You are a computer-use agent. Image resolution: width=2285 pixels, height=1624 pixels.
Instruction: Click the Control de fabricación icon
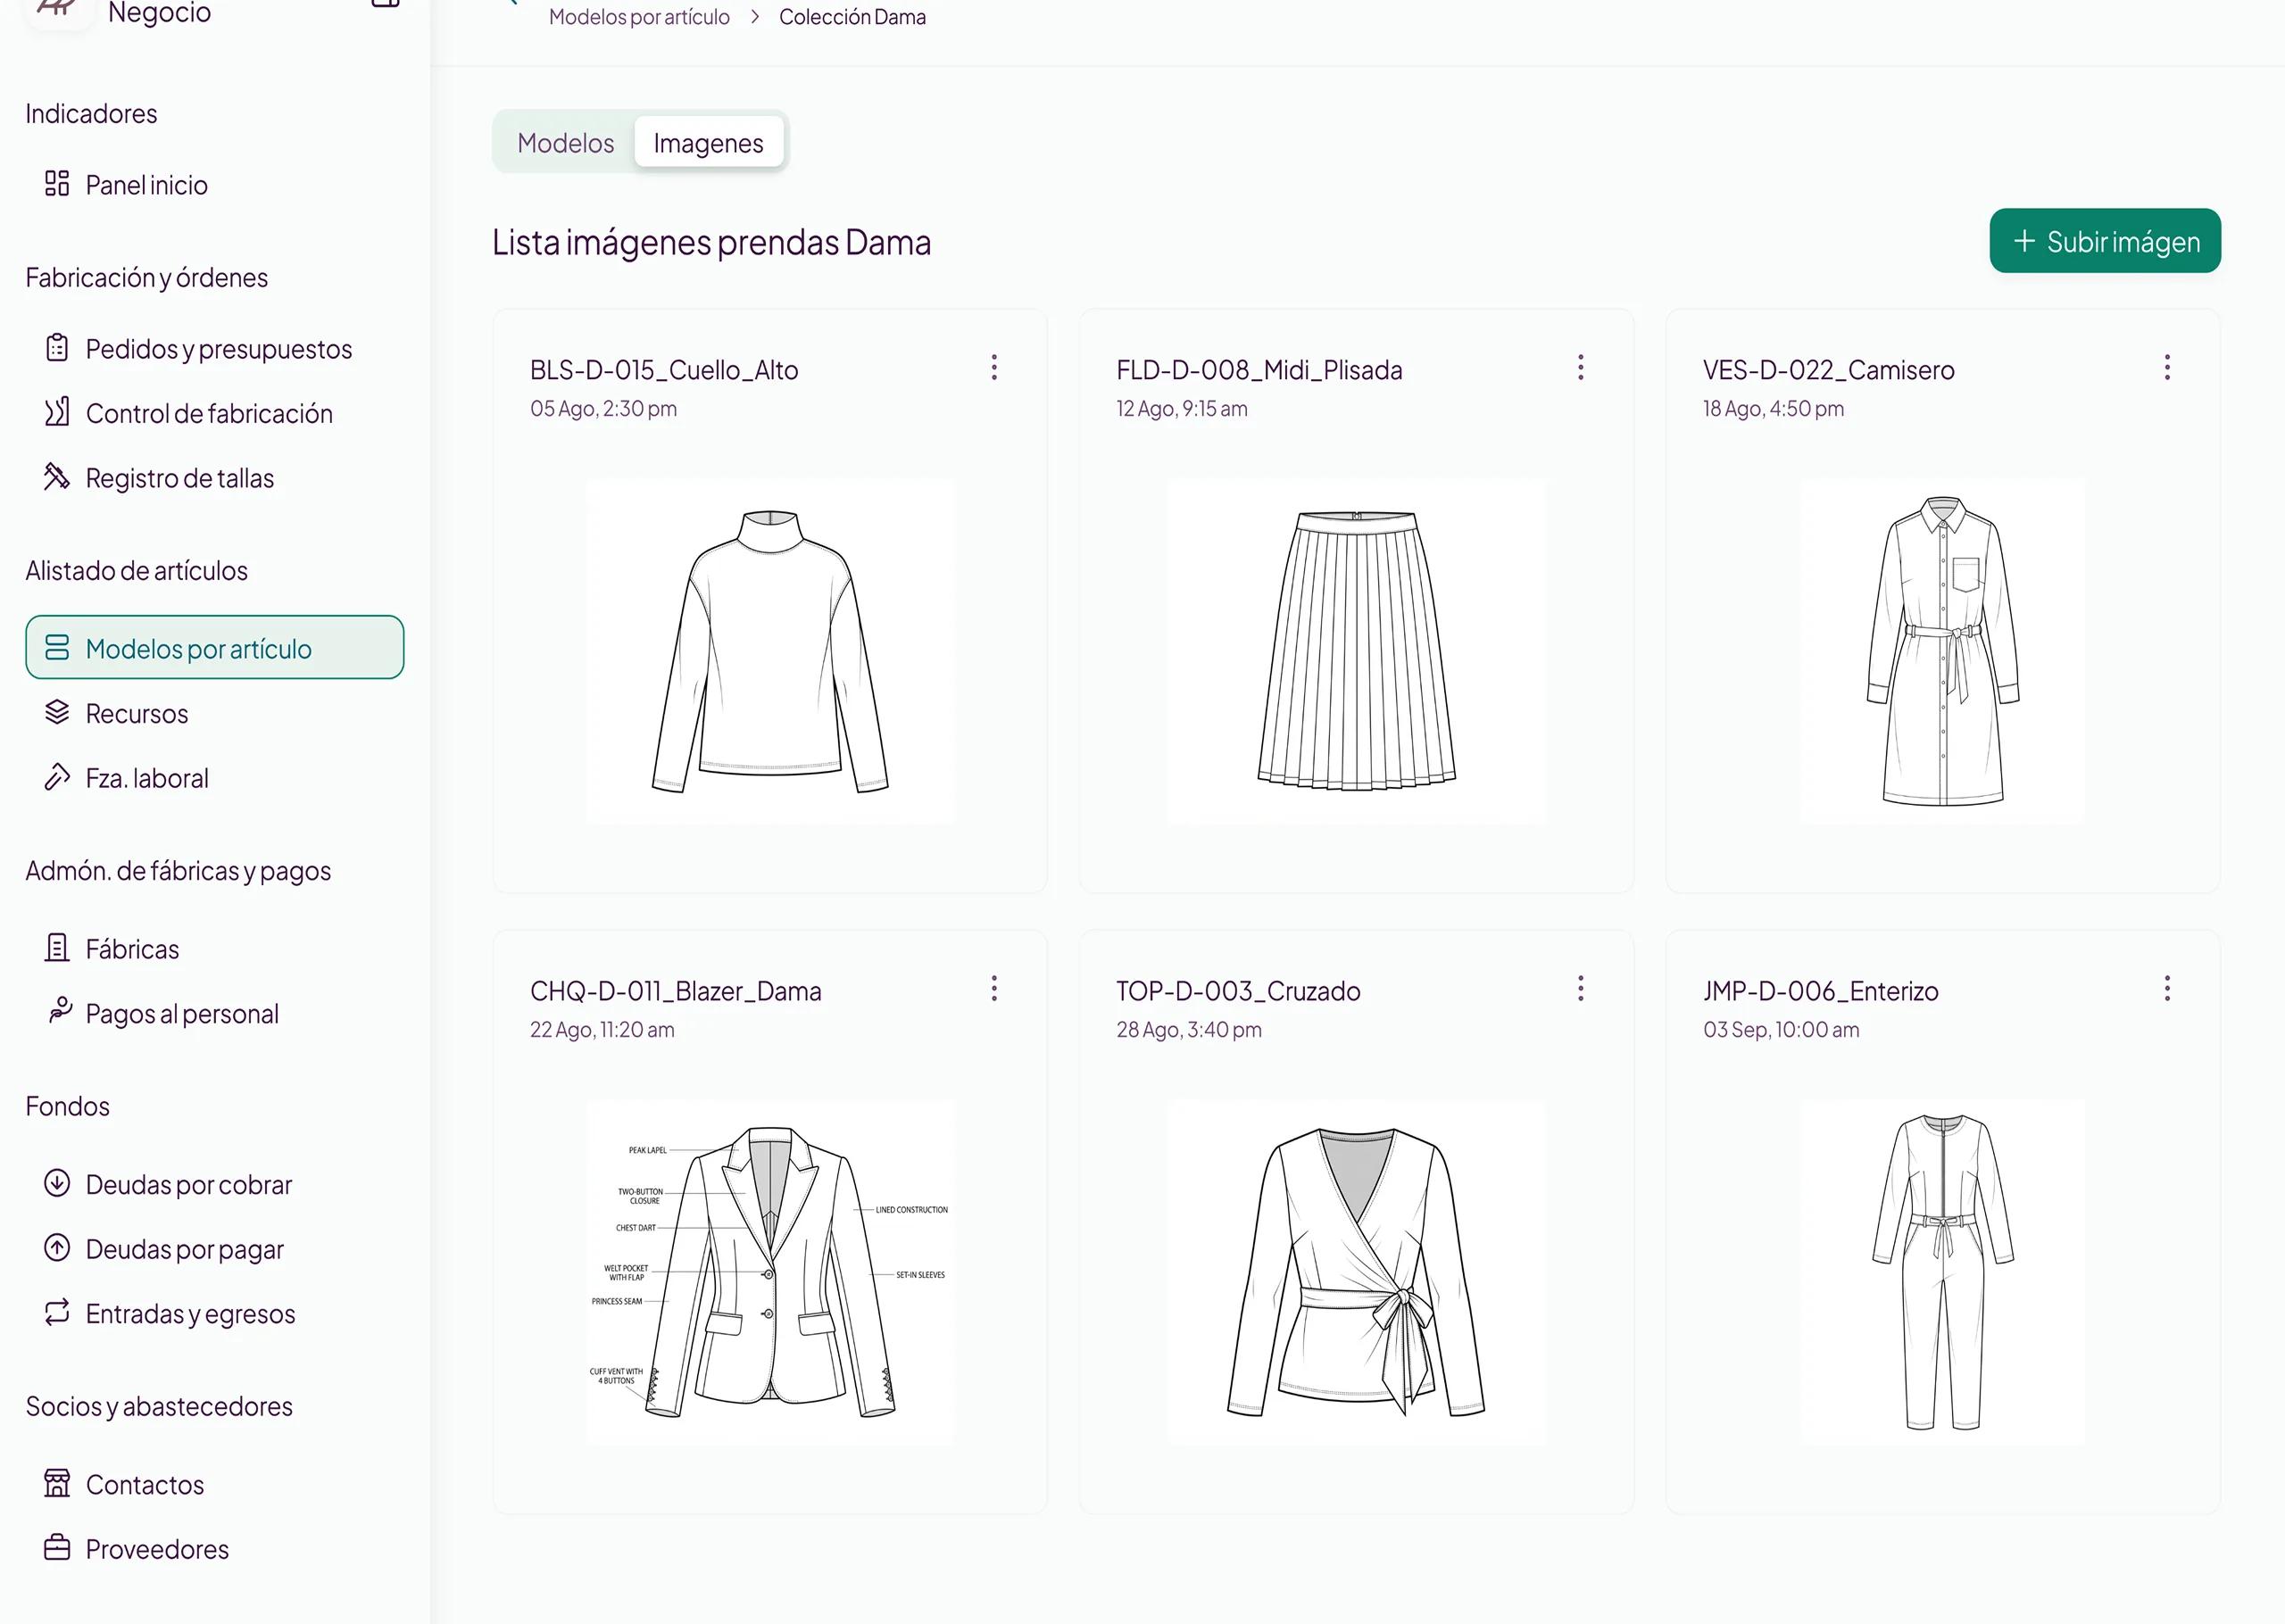57,412
